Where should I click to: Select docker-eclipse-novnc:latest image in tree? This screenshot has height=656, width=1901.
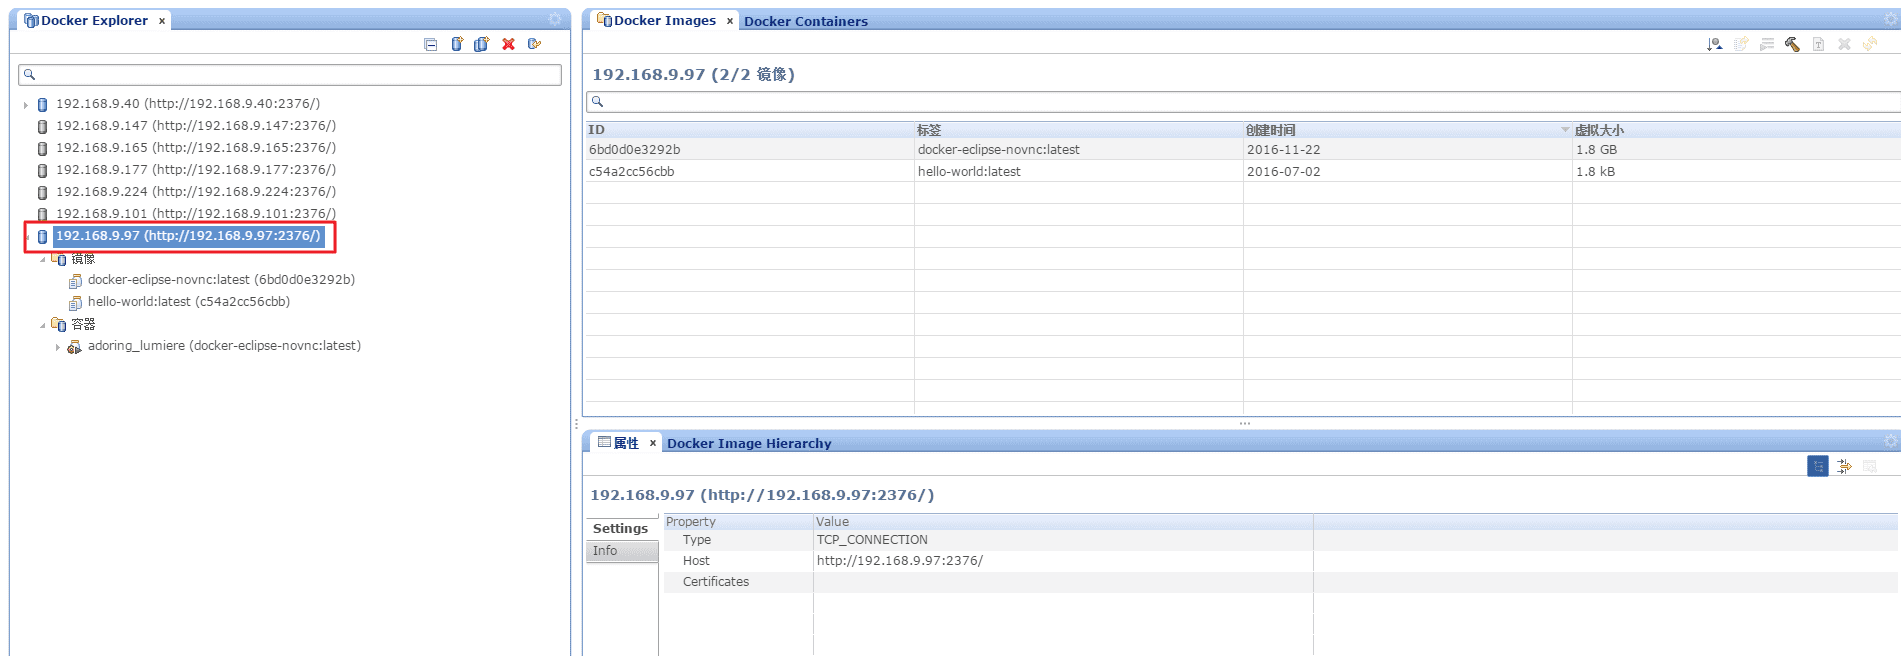point(221,280)
